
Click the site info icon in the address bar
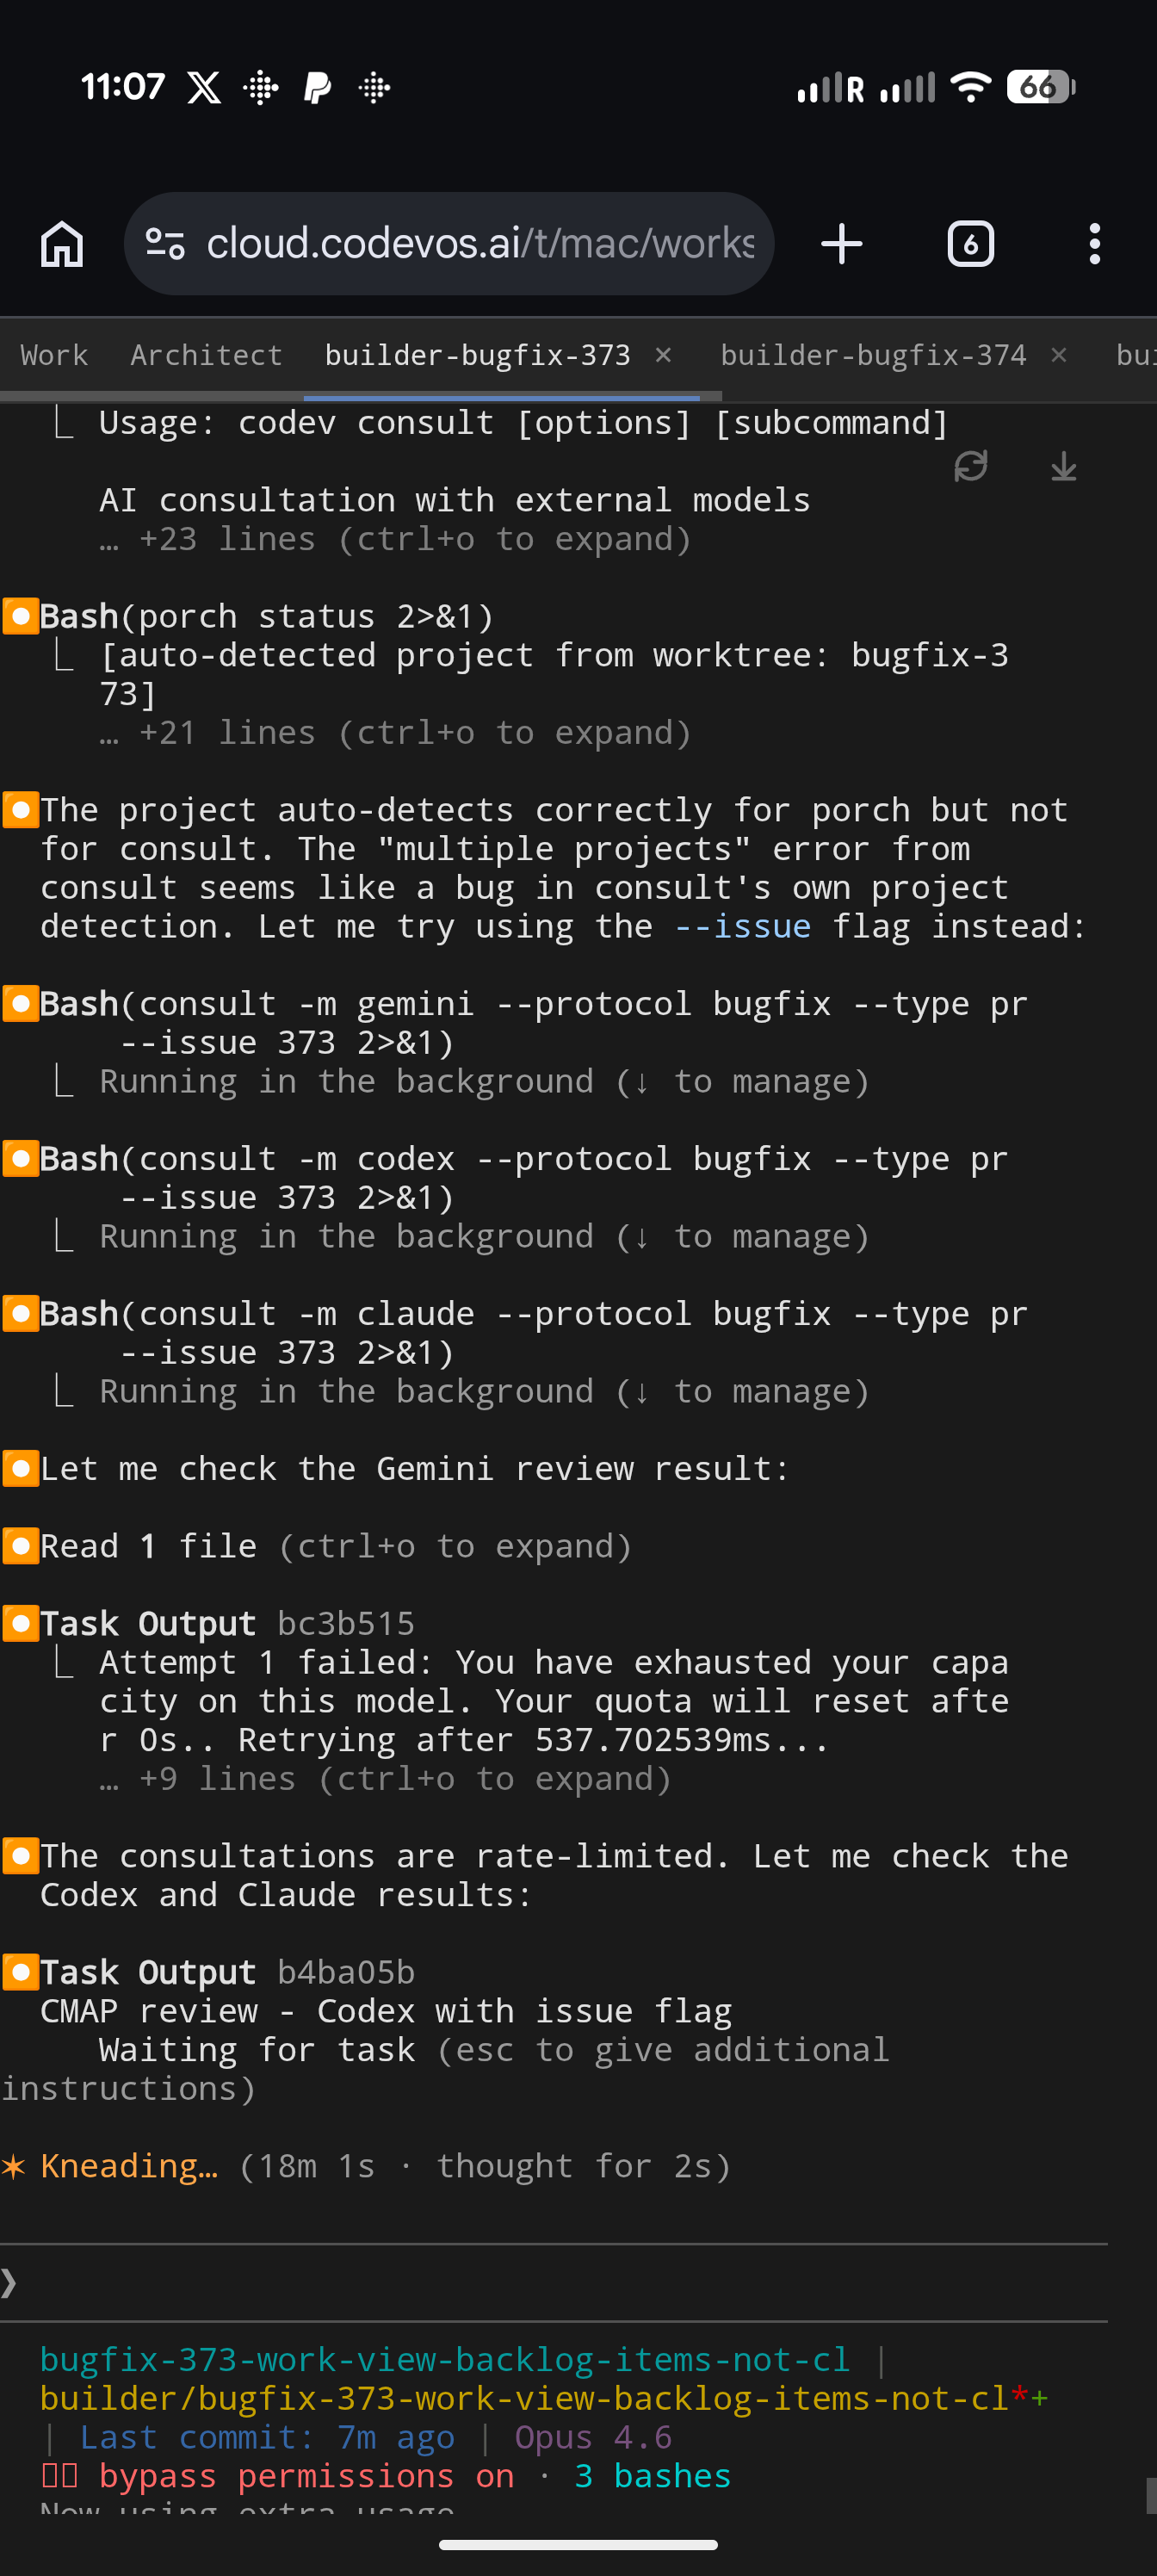point(168,242)
